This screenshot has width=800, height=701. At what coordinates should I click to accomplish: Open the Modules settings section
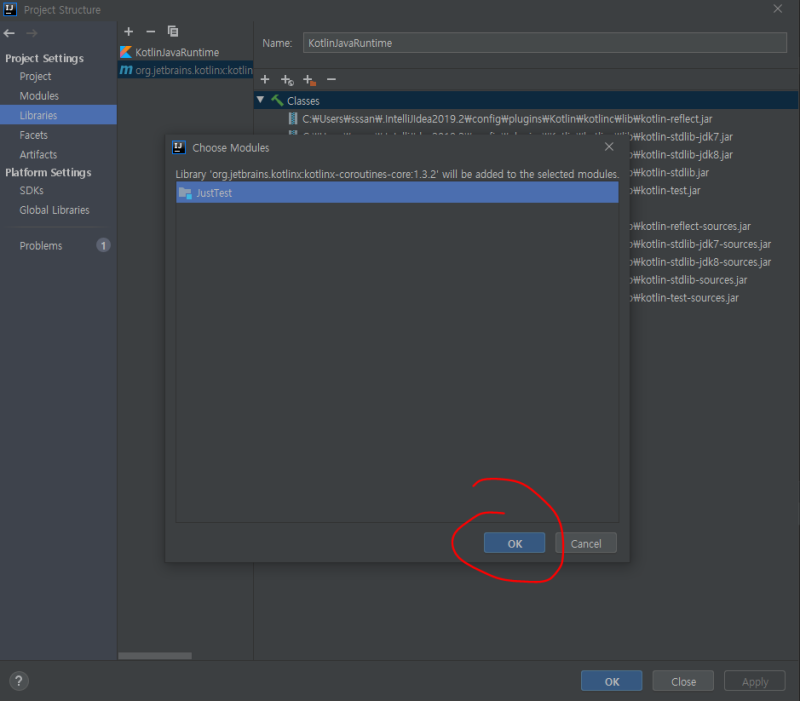coord(39,96)
